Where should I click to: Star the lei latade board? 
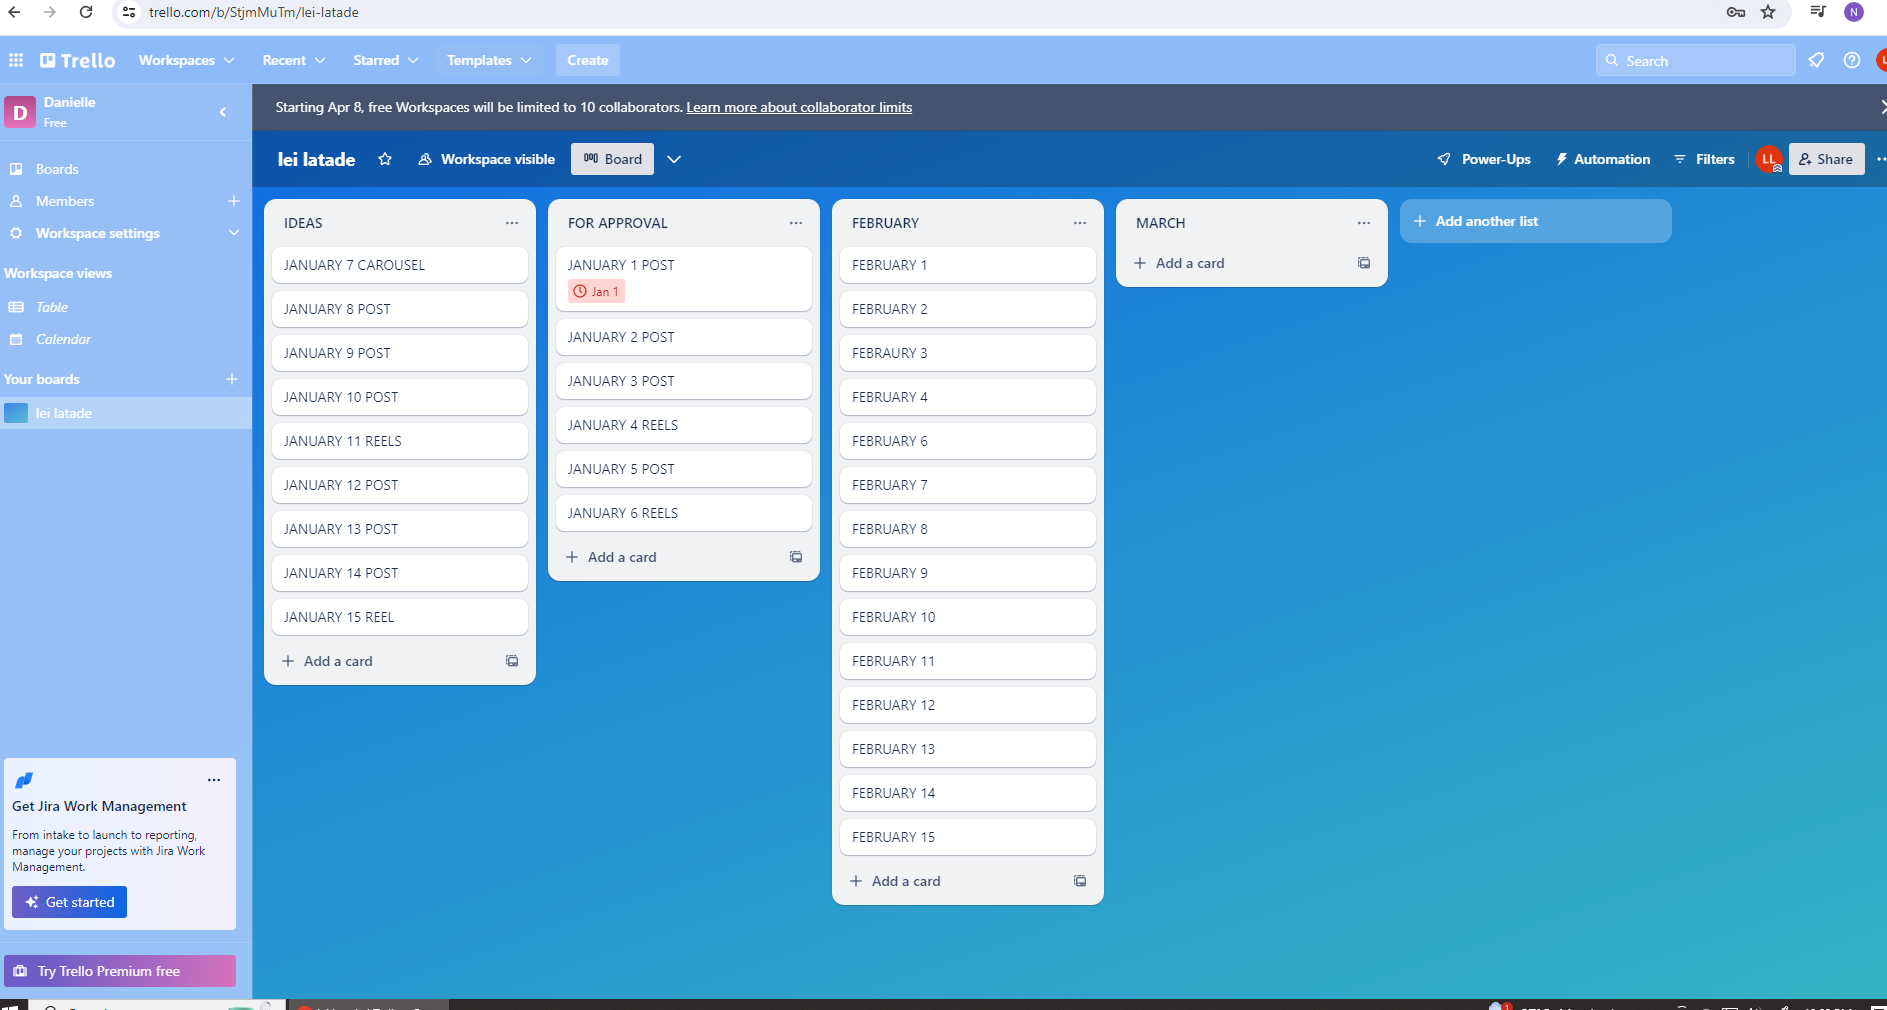[x=385, y=159]
